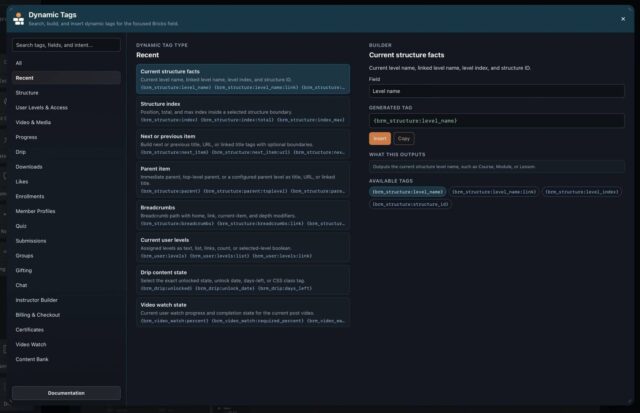
Task: Select the All category
Action: pos(66,63)
